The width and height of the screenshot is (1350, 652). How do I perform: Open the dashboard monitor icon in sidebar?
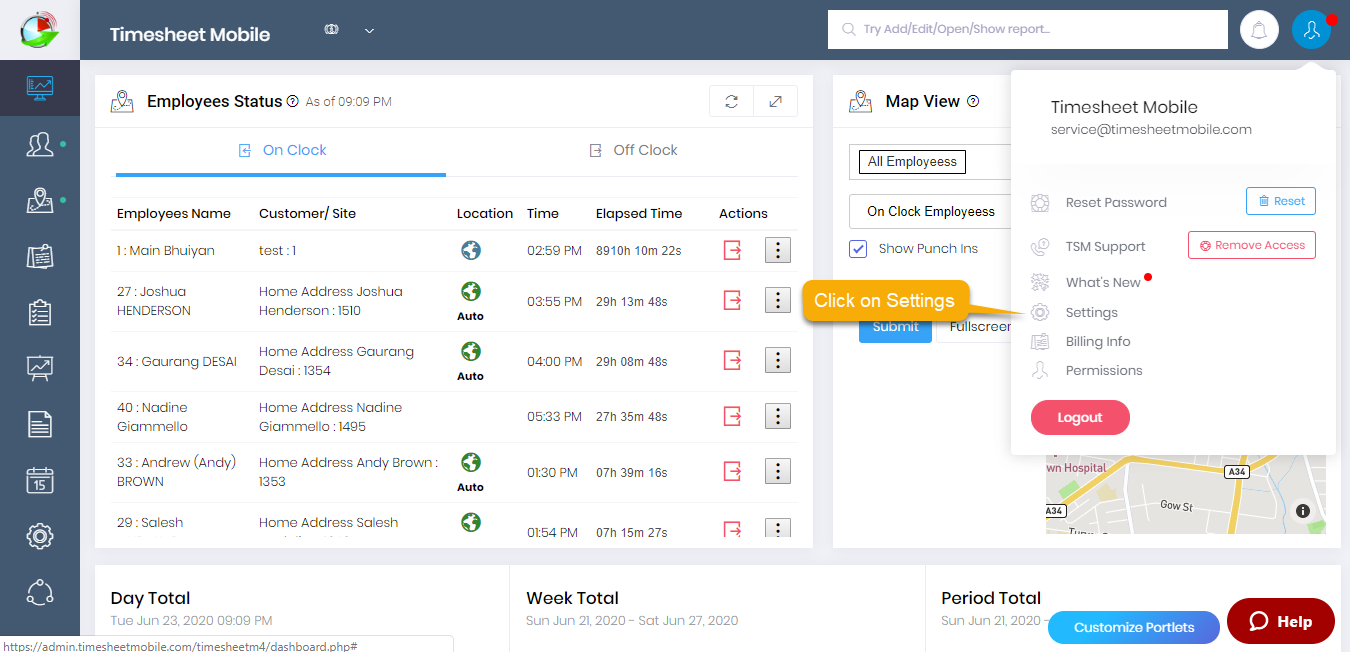(x=40, y=88)
